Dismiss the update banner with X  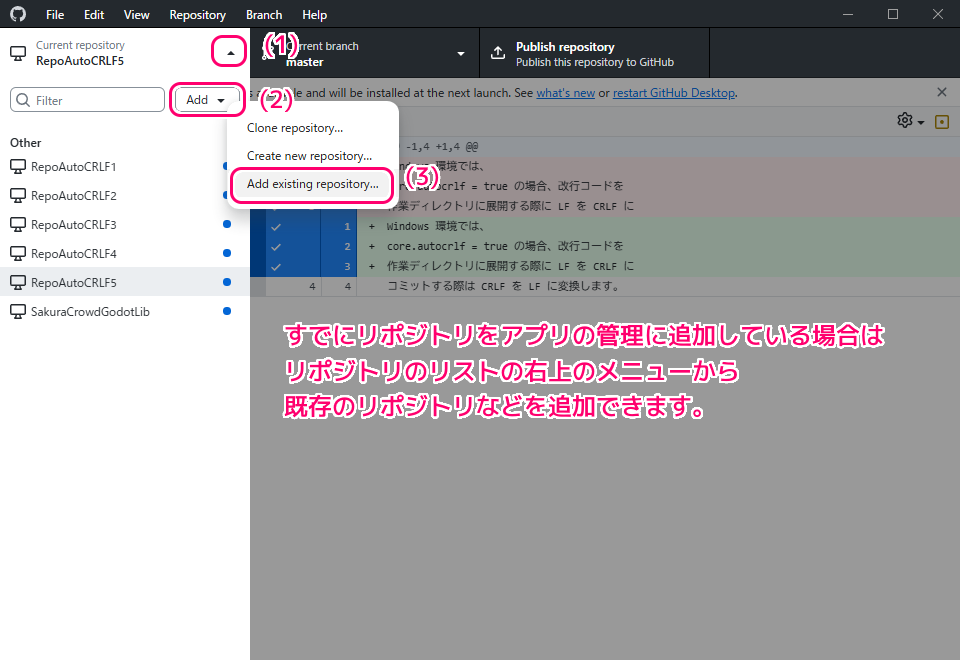pos(941,92)
